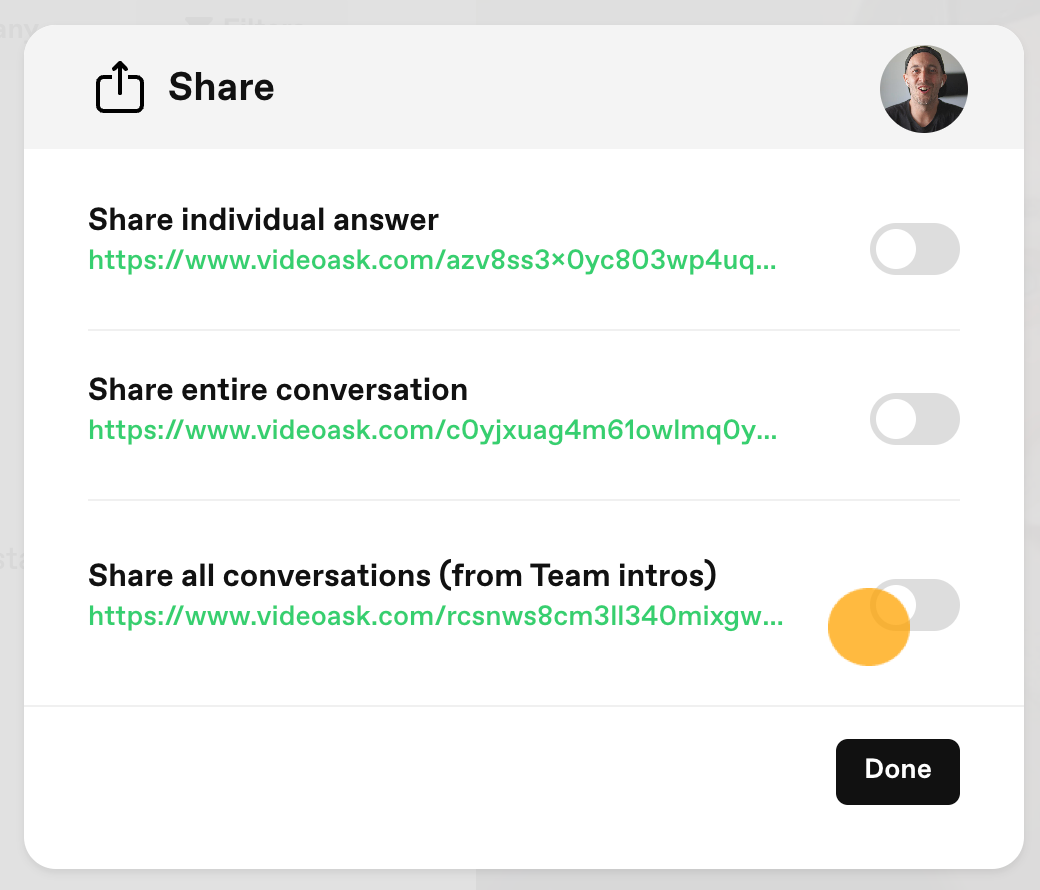
Task: Click the knob of entire conversation switch
Action: tap(896, 419)
